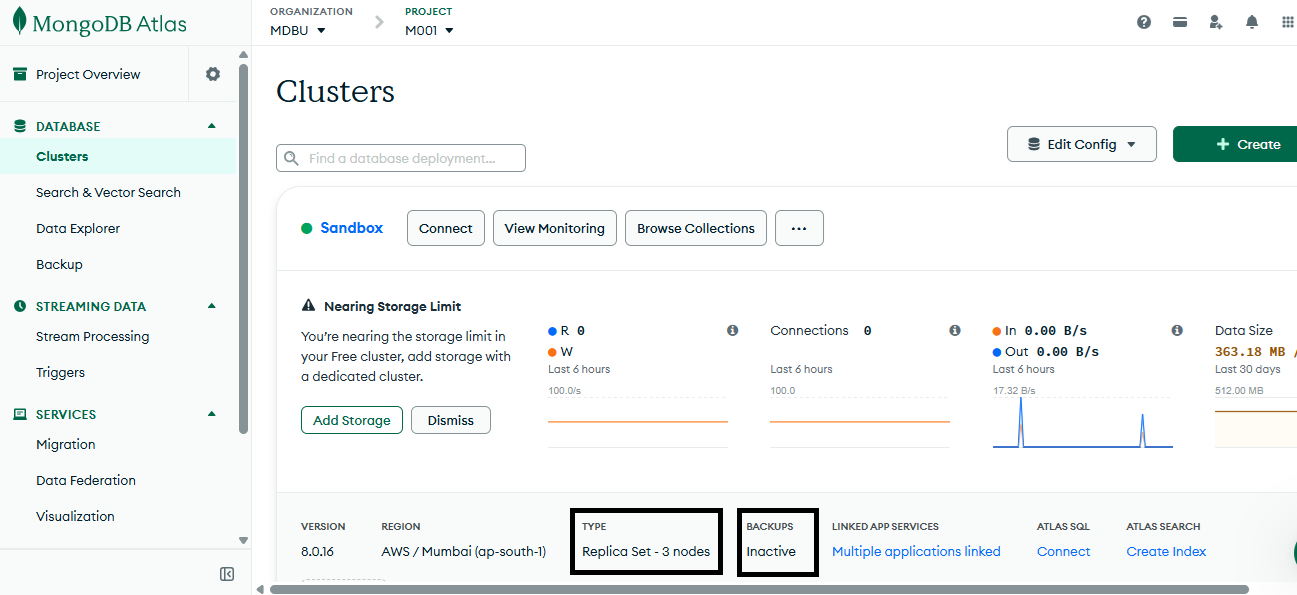Open the help question mark icon
Screen dimensions: 1297x595
(x=1144, y=22)
